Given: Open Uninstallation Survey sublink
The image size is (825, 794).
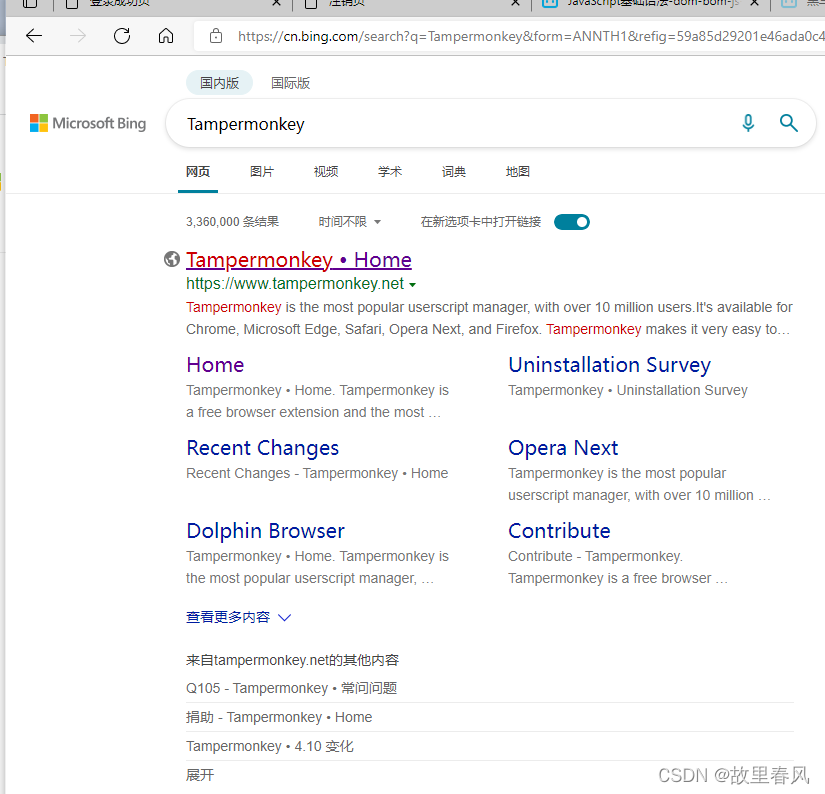Looking at the screenshot, I should click(609, 365).
